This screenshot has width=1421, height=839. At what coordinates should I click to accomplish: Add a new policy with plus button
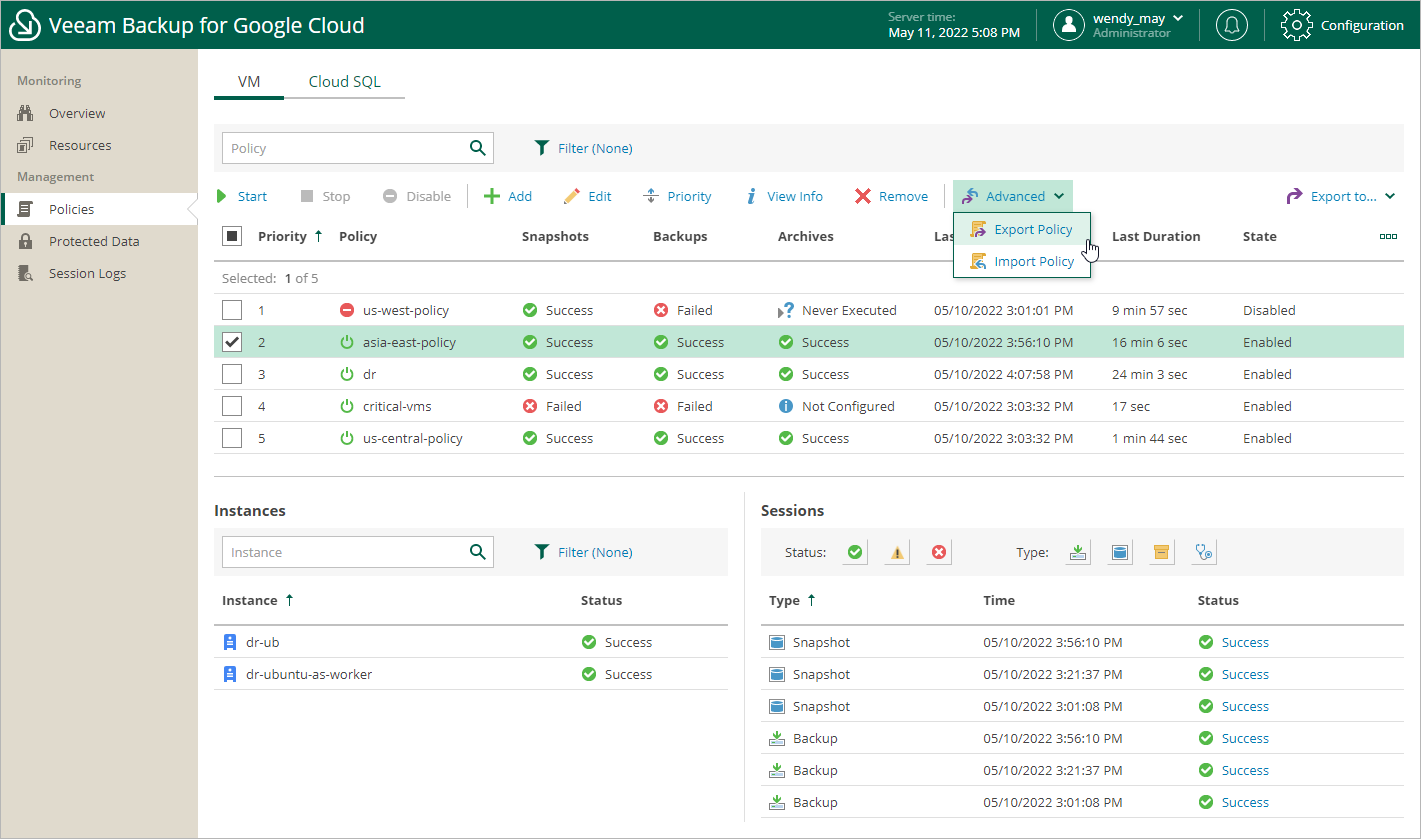[x=508, y=196]
